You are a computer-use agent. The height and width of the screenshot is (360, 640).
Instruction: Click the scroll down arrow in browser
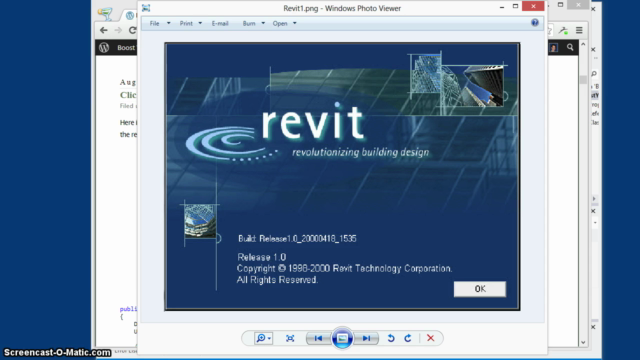coord(583,342)
